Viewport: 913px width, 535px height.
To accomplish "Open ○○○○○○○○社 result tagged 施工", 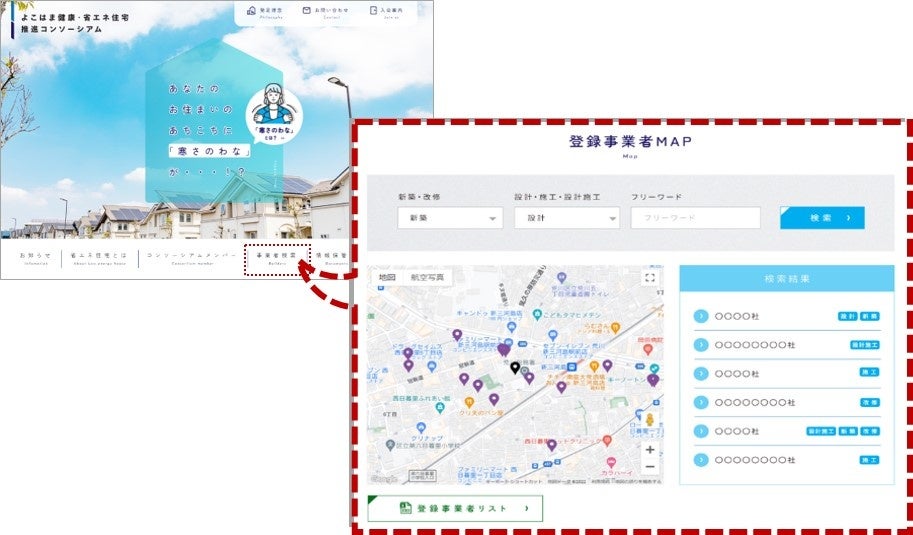I will 787,460.
